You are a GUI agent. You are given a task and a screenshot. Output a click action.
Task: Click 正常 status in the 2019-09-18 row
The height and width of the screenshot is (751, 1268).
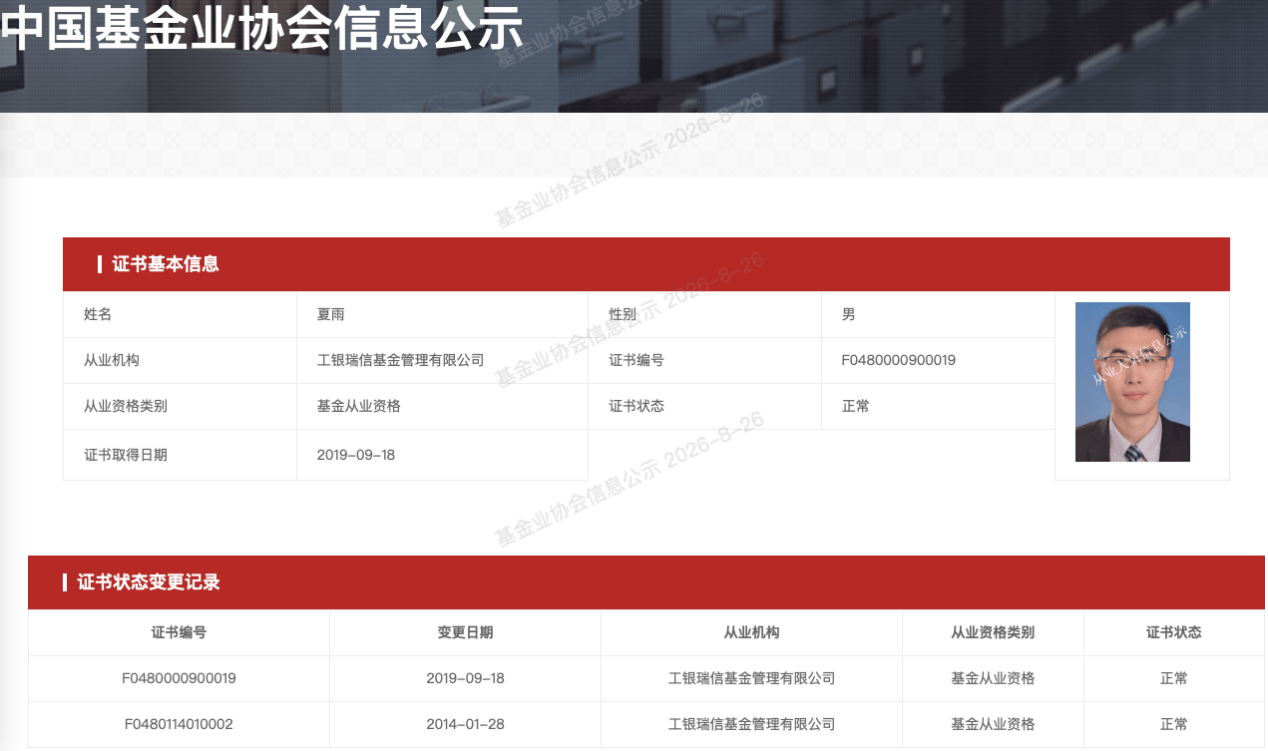pyautogui.click(x=1174, y=678)
